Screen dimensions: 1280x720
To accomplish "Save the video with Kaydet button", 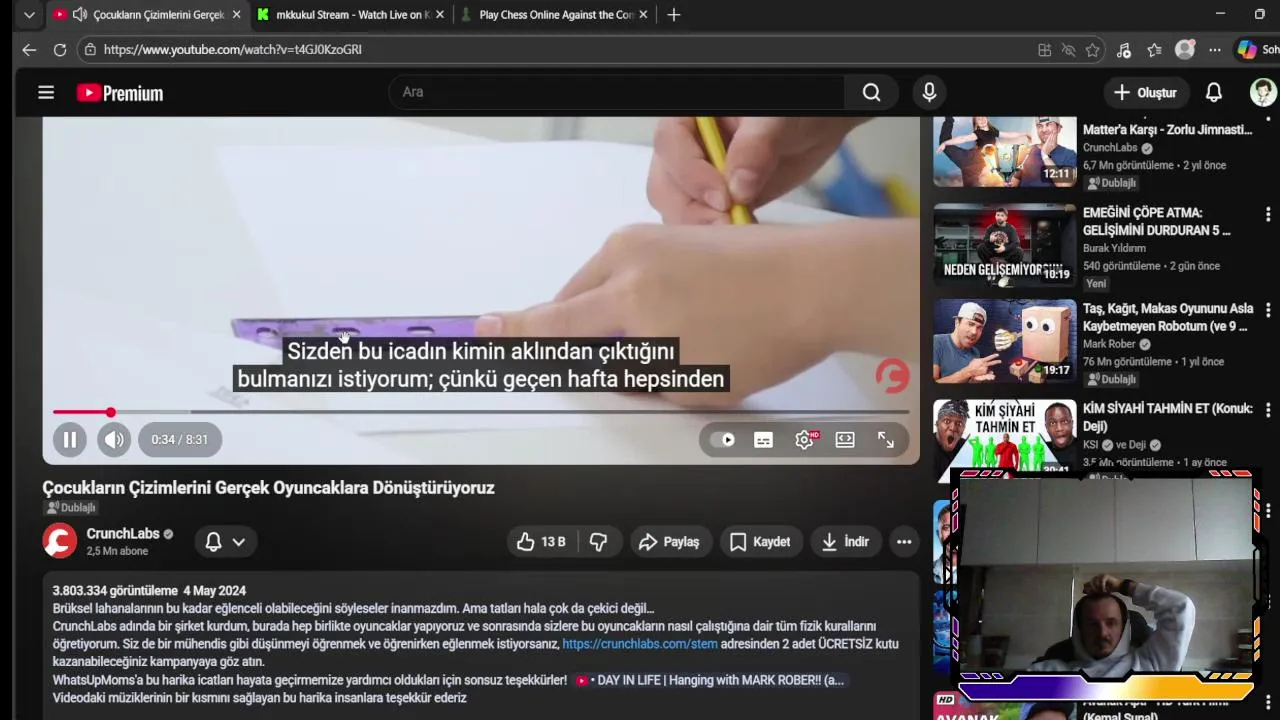I will coord(760,542).
